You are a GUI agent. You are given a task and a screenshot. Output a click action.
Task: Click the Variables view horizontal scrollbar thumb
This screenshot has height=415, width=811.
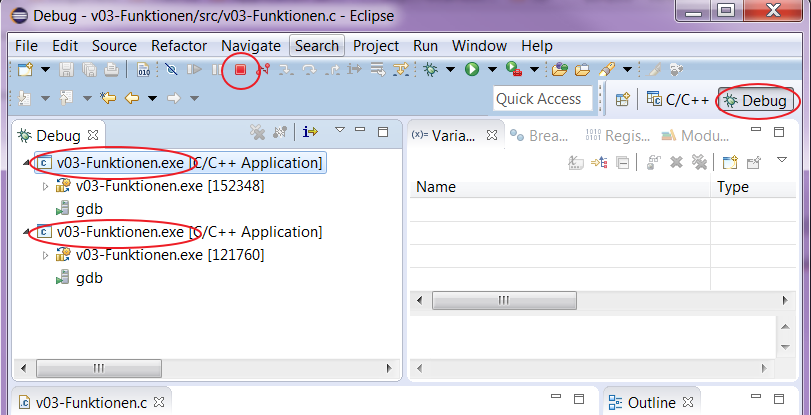click(x=504, y=301)
